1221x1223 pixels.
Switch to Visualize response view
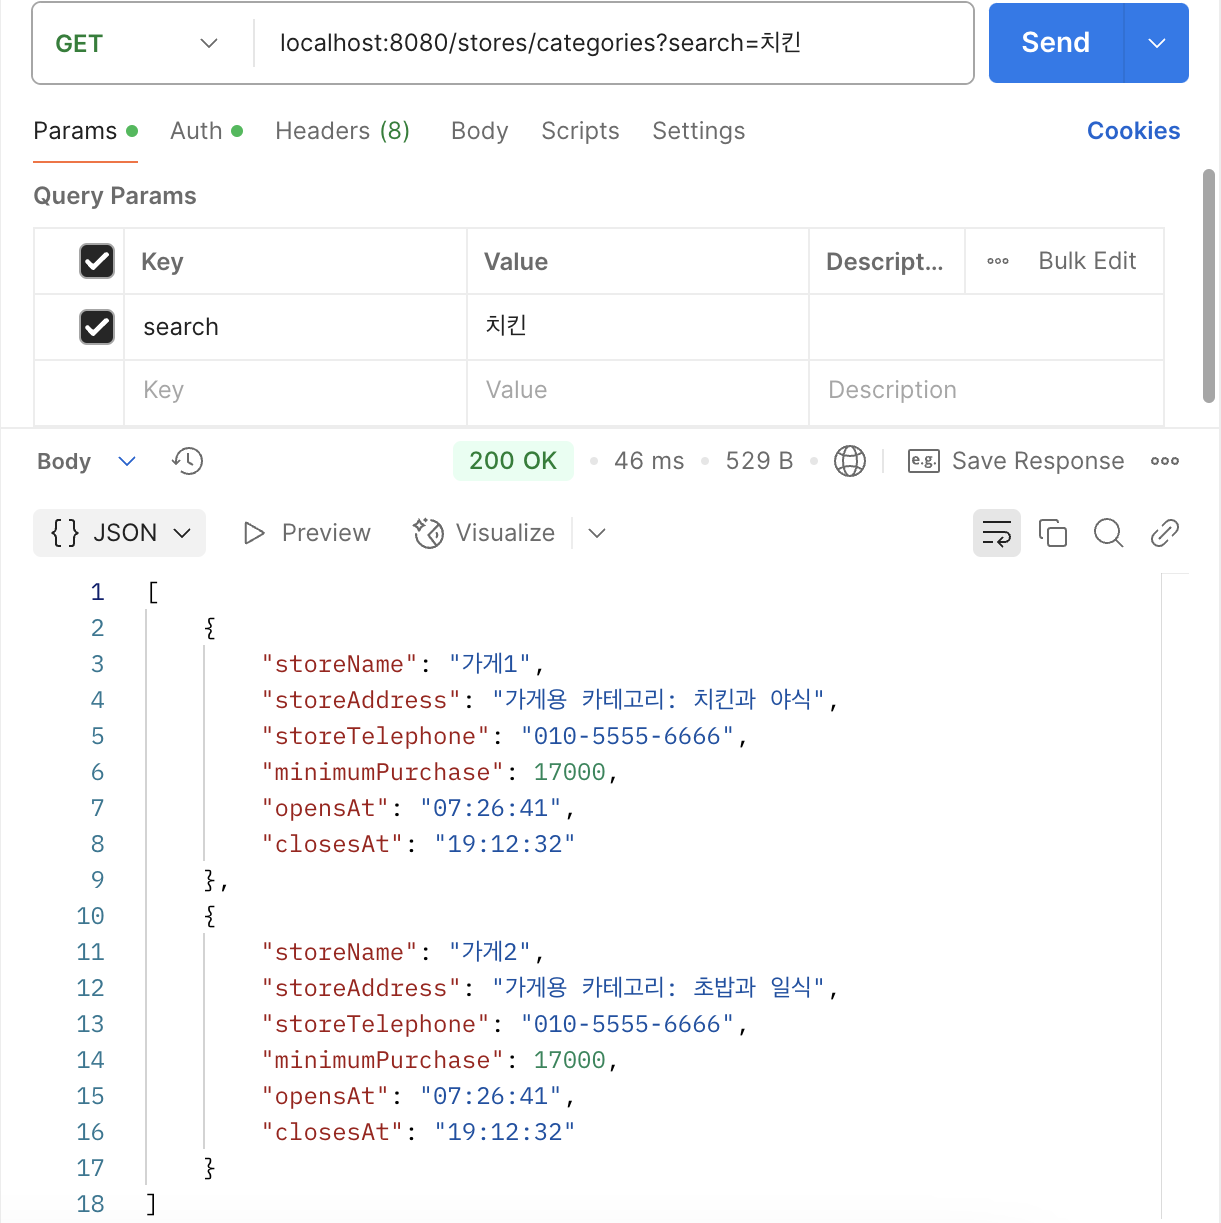484,533
